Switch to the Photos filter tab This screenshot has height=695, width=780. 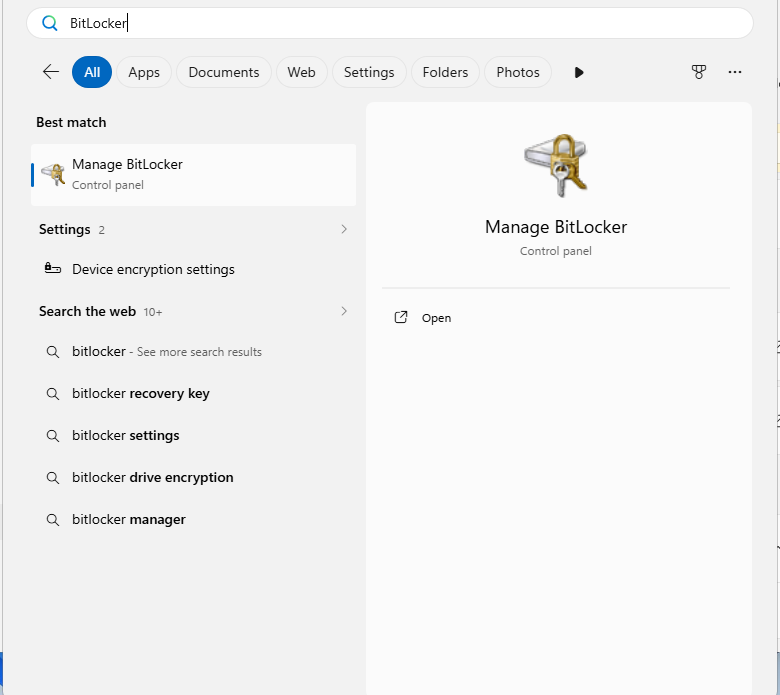518,72
